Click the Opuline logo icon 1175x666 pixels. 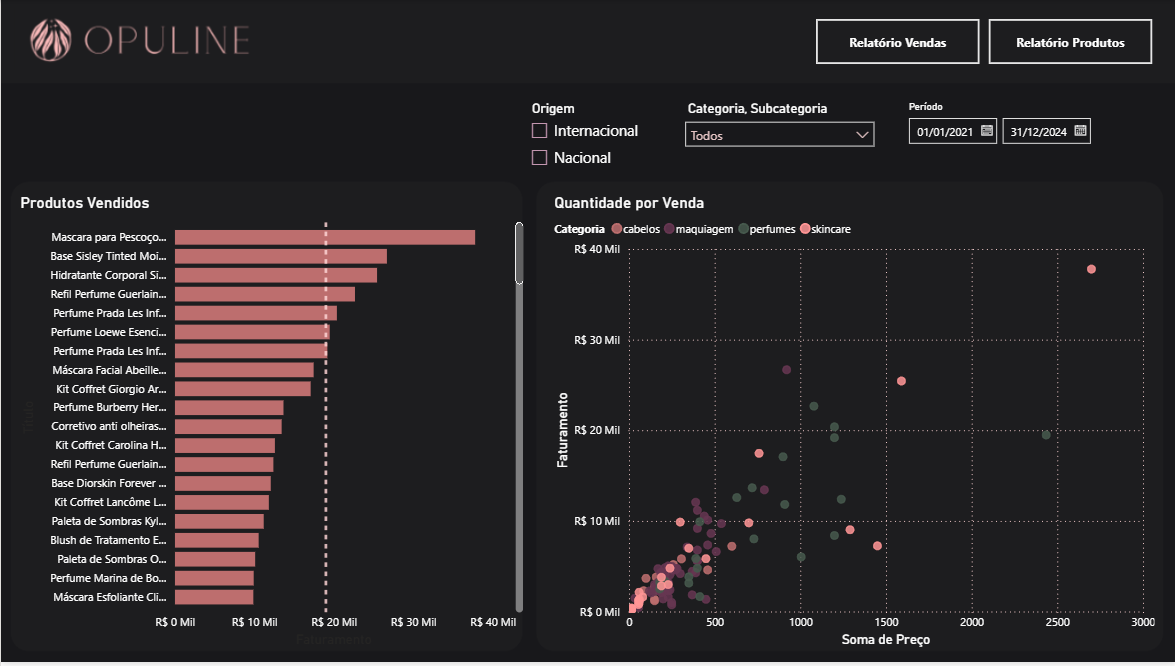pos(51,40)
